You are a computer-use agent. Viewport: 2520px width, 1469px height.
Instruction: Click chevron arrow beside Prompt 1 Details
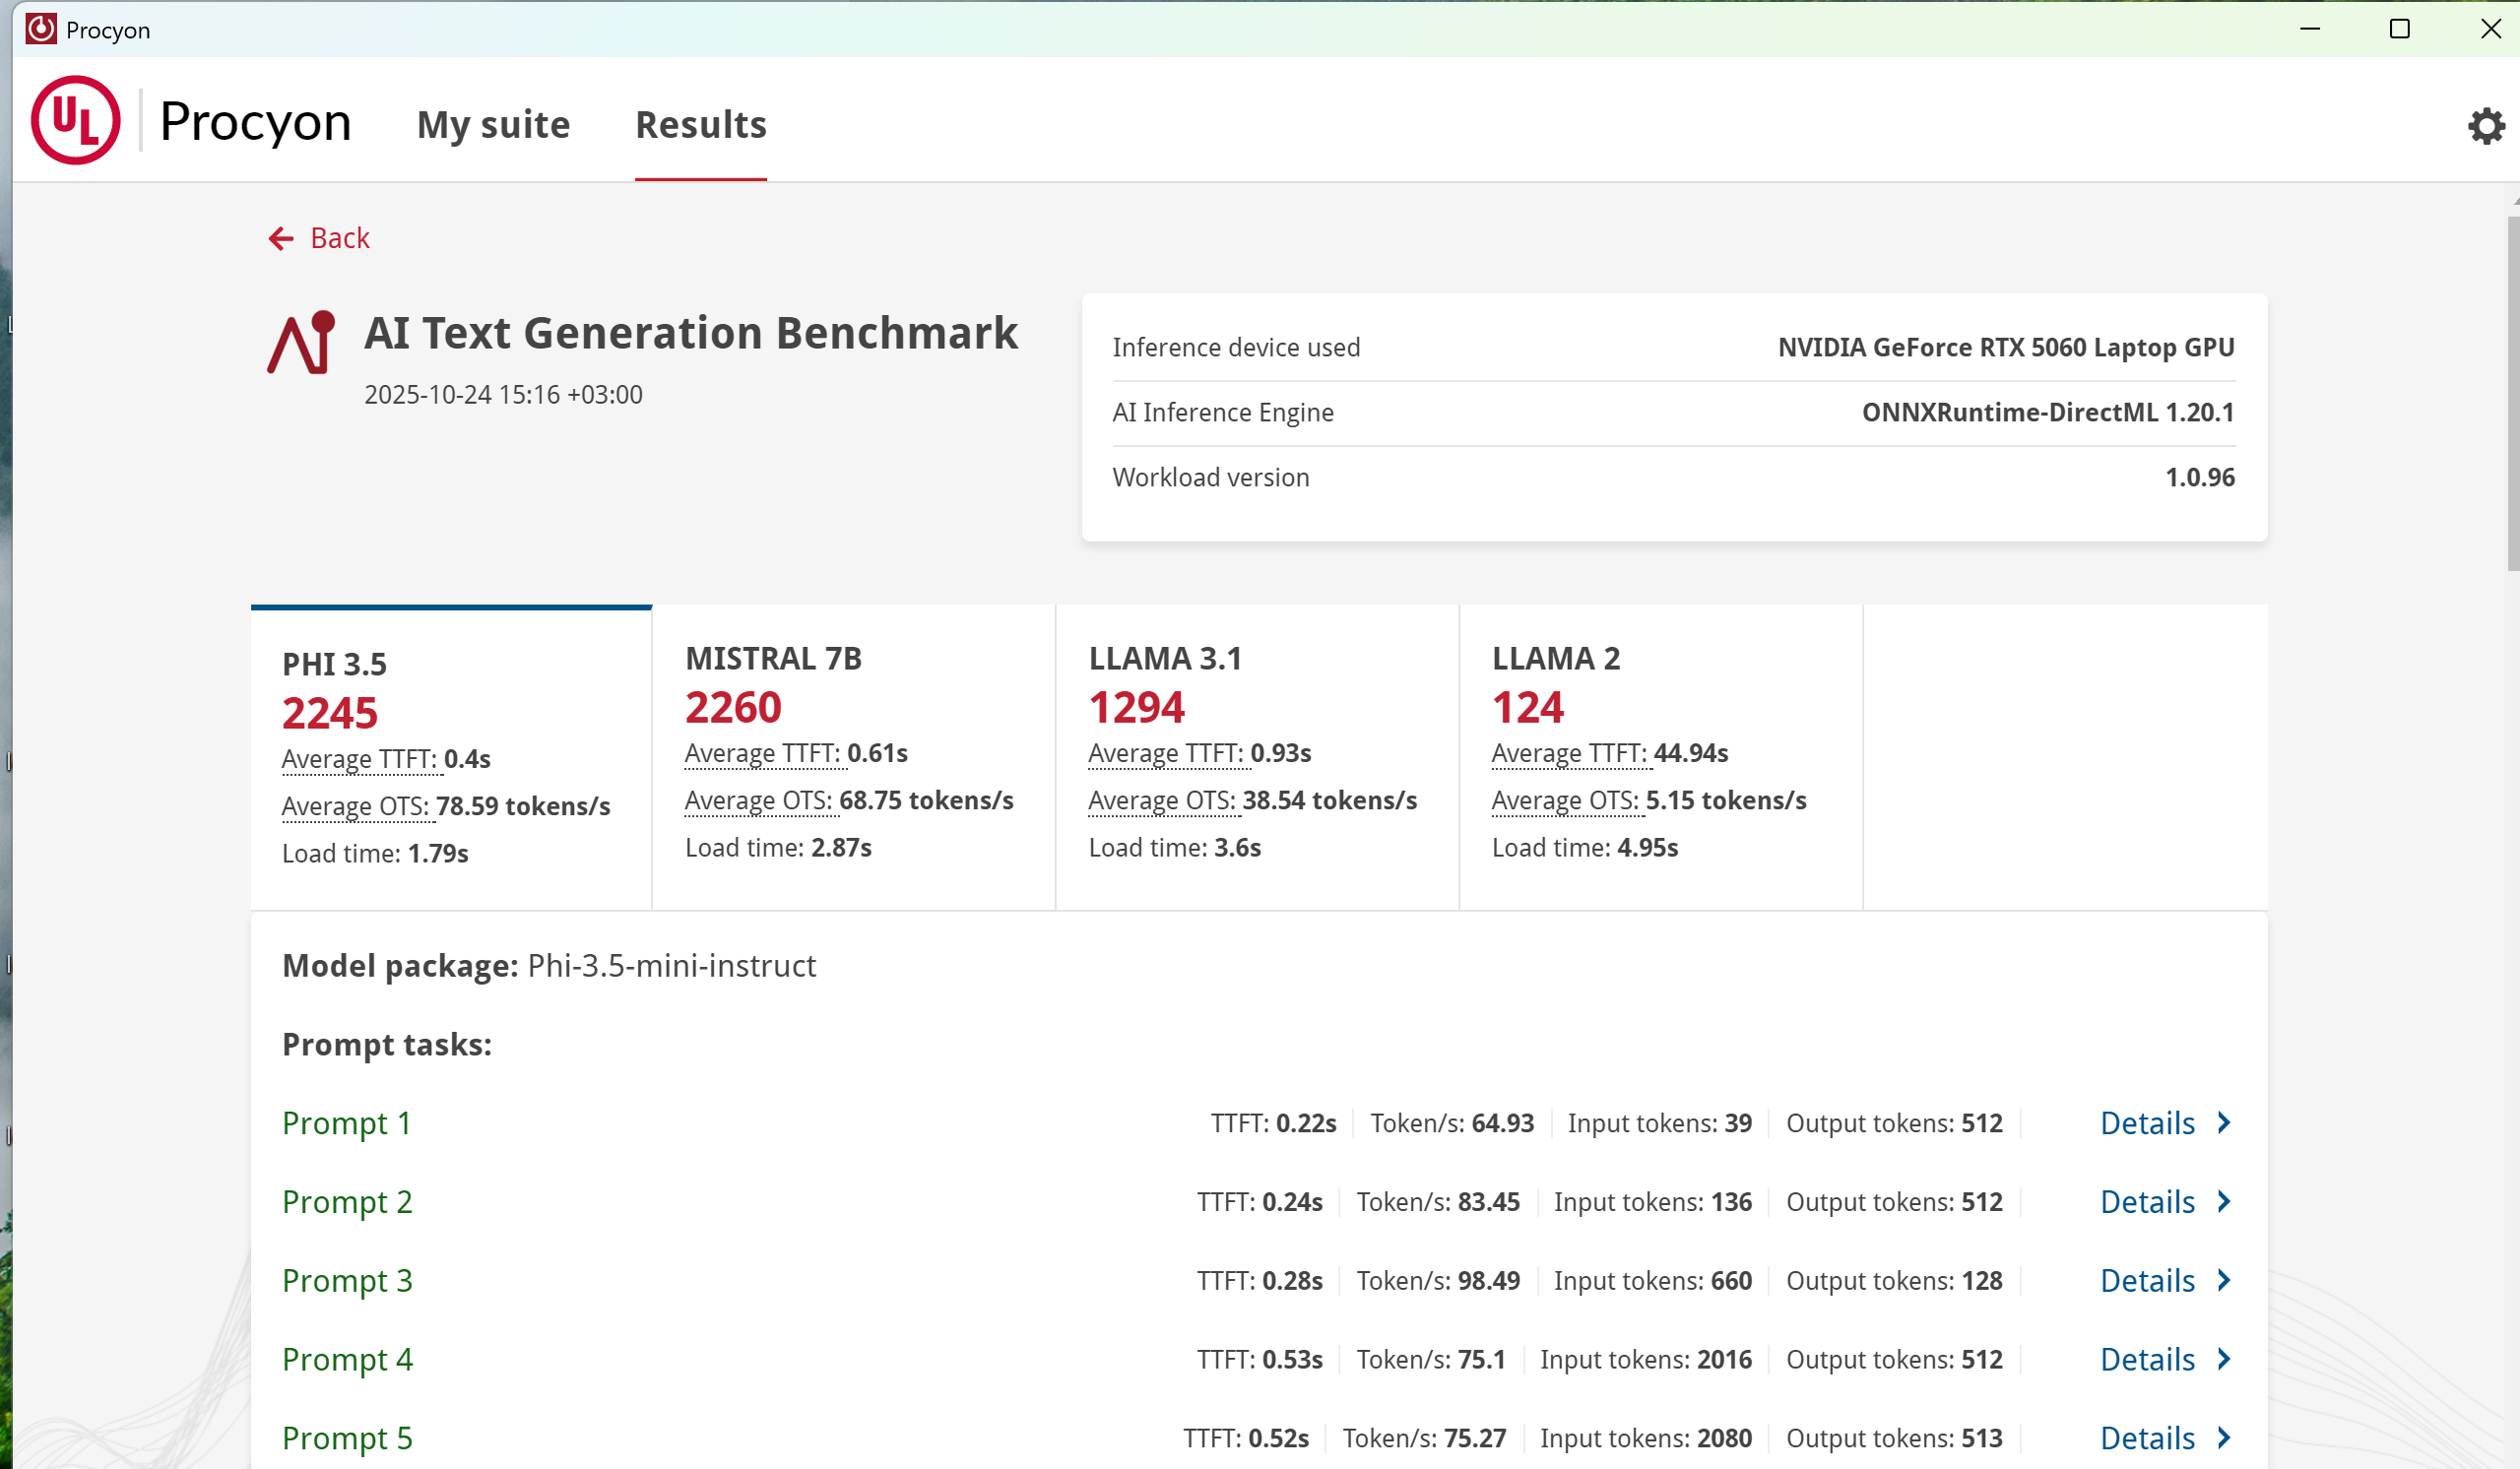click(2224, 1123)
